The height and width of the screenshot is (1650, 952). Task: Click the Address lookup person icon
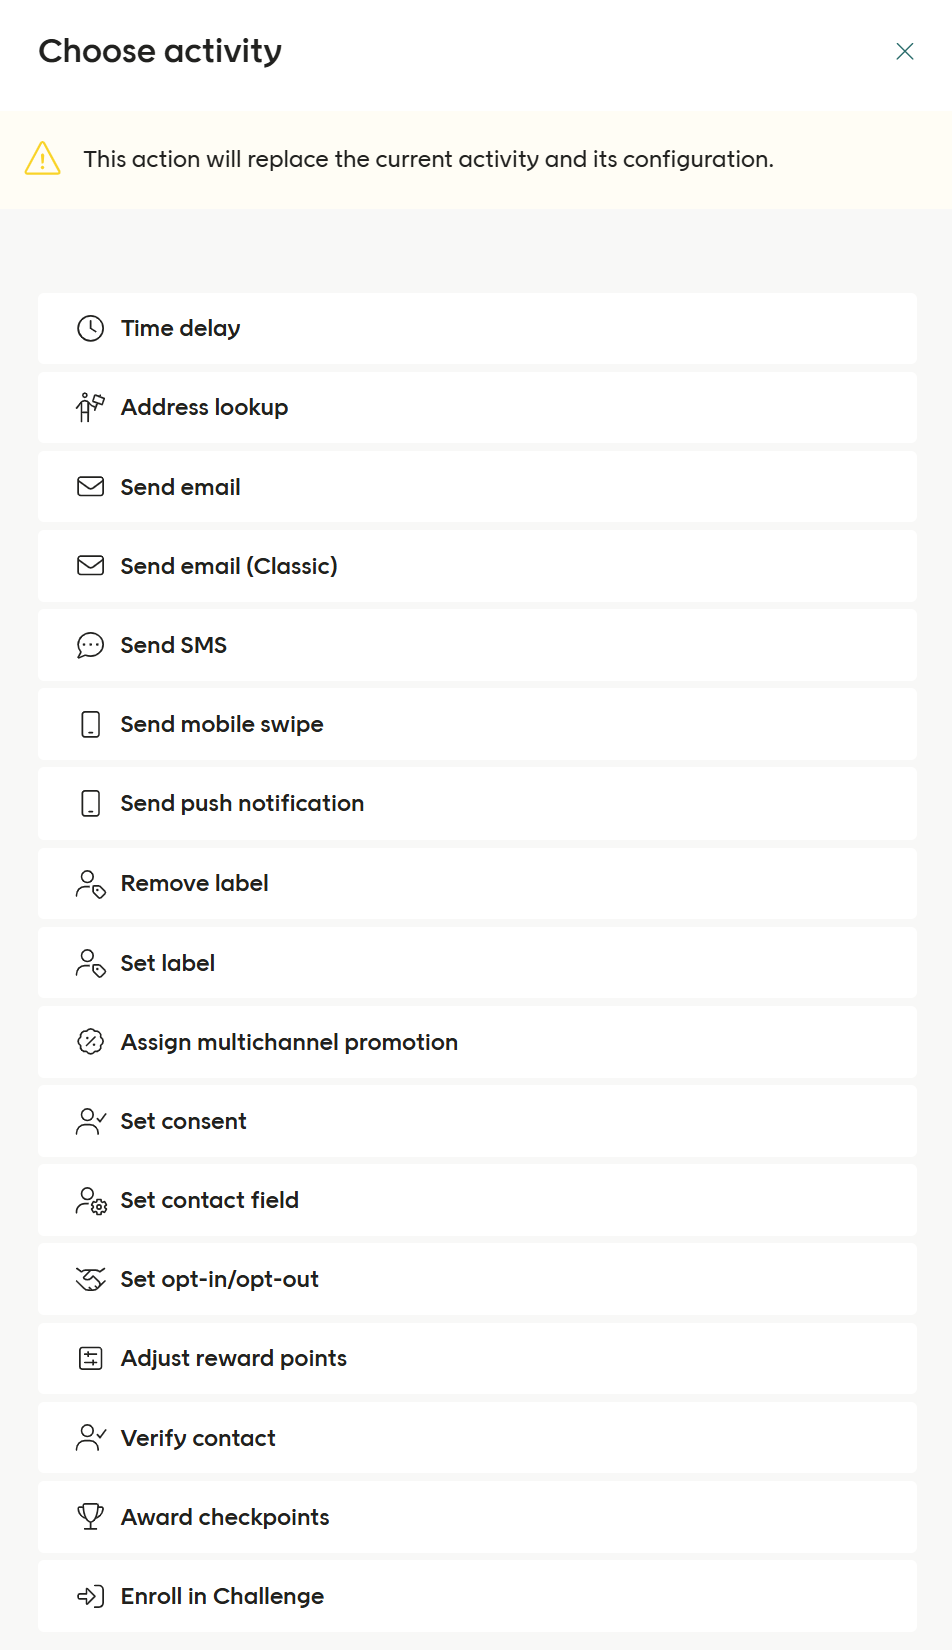tap(90, 407)
